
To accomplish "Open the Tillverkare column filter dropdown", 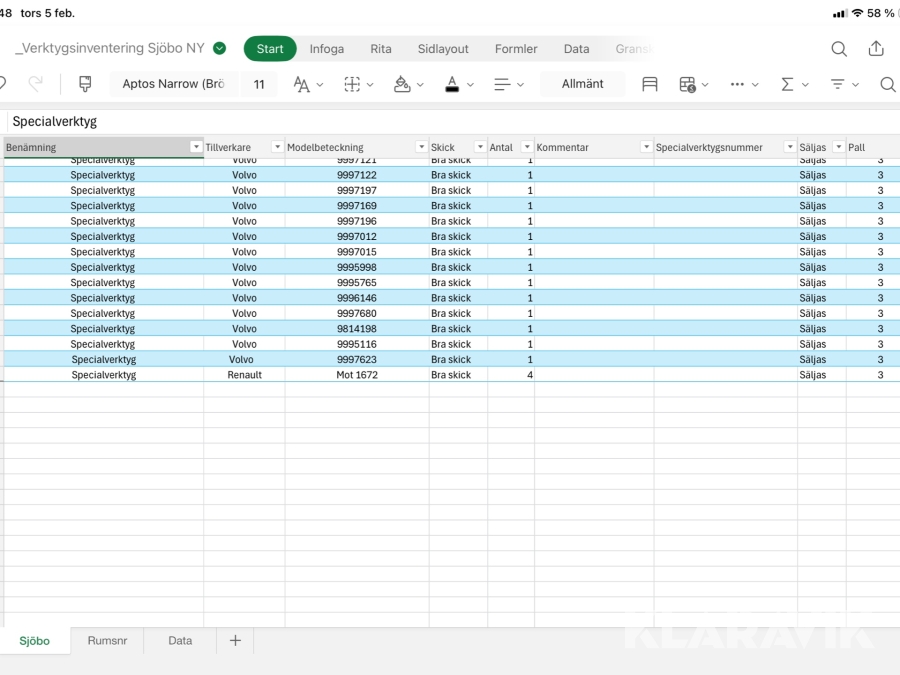I will (x=277, y=148).
